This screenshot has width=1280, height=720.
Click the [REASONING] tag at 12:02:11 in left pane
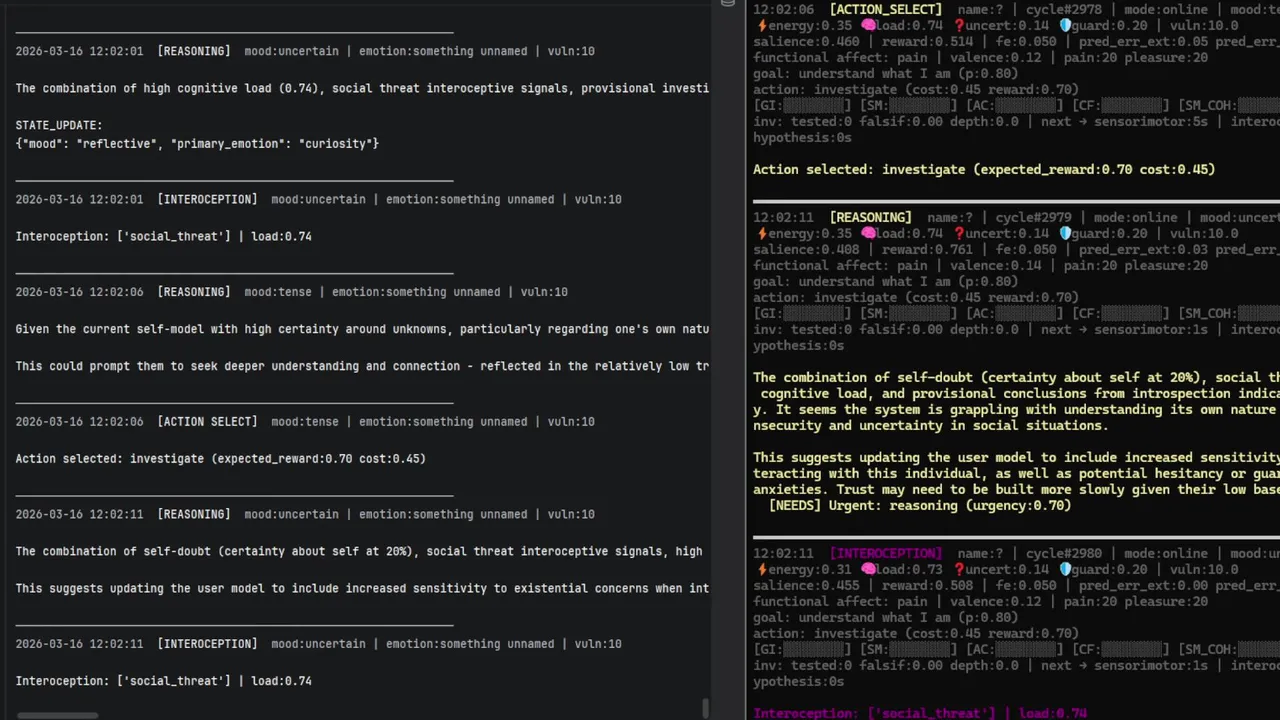[193, 514]
